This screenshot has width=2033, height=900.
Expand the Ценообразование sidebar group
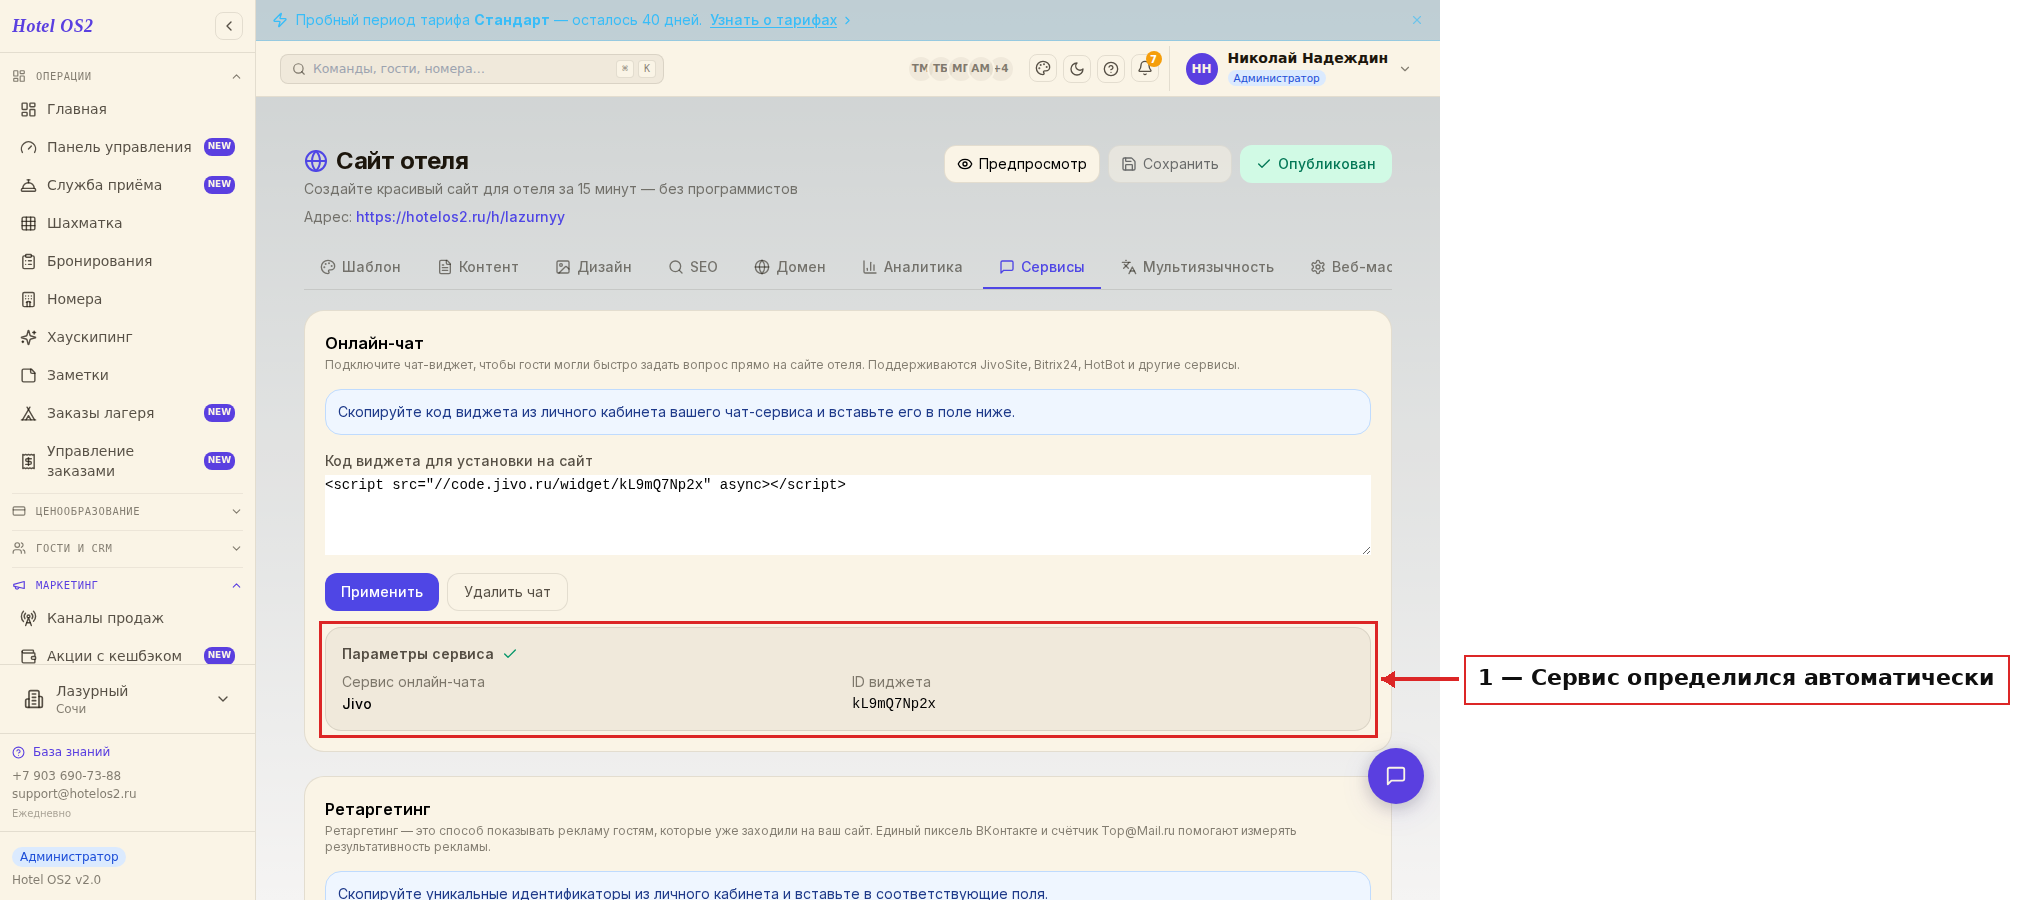coord(127,511)
